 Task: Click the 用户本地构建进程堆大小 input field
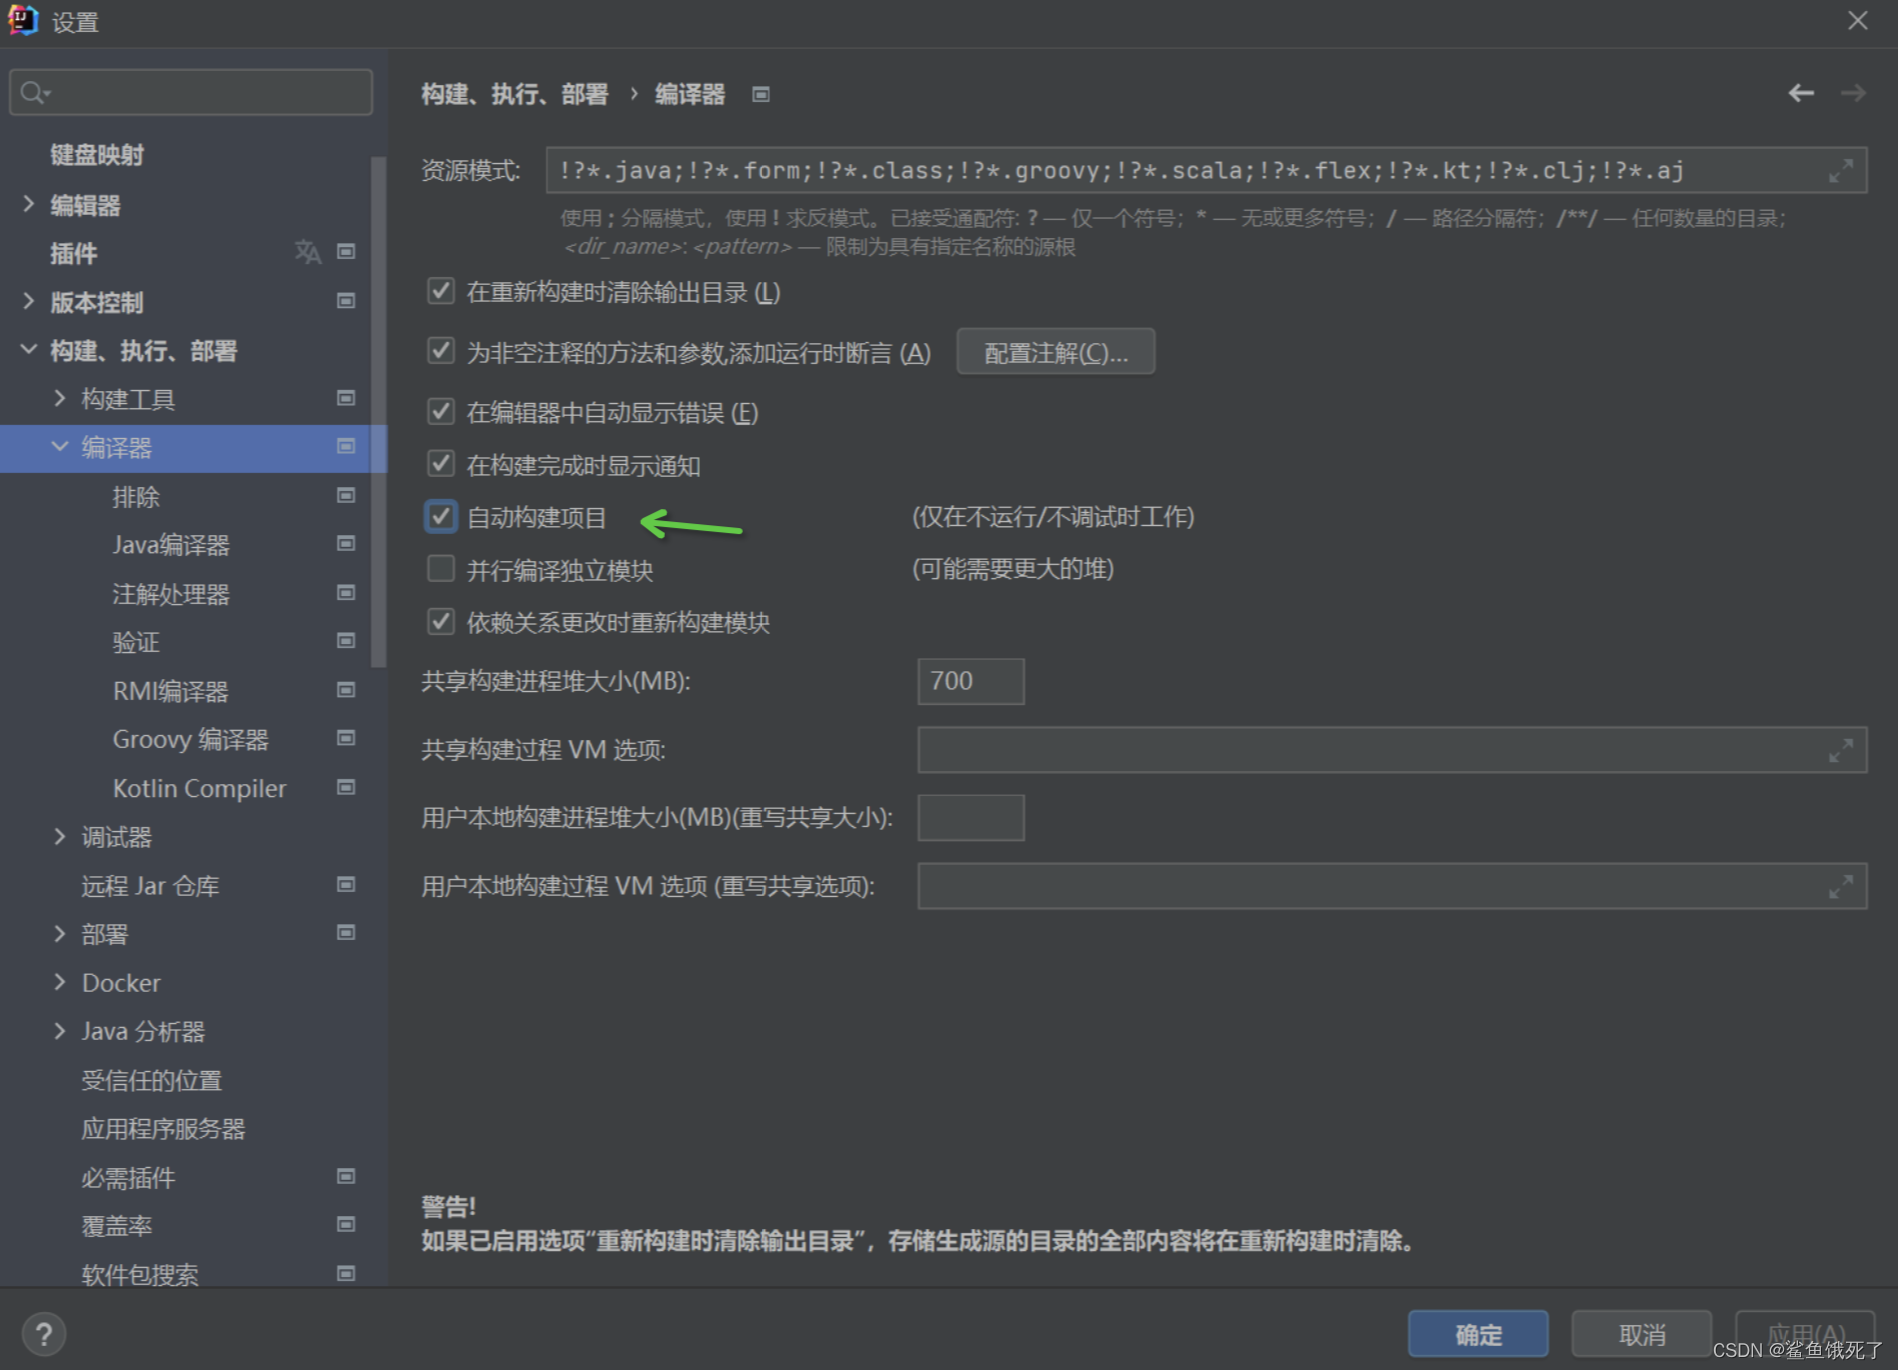pyautogui.click(x=971, y=818)
